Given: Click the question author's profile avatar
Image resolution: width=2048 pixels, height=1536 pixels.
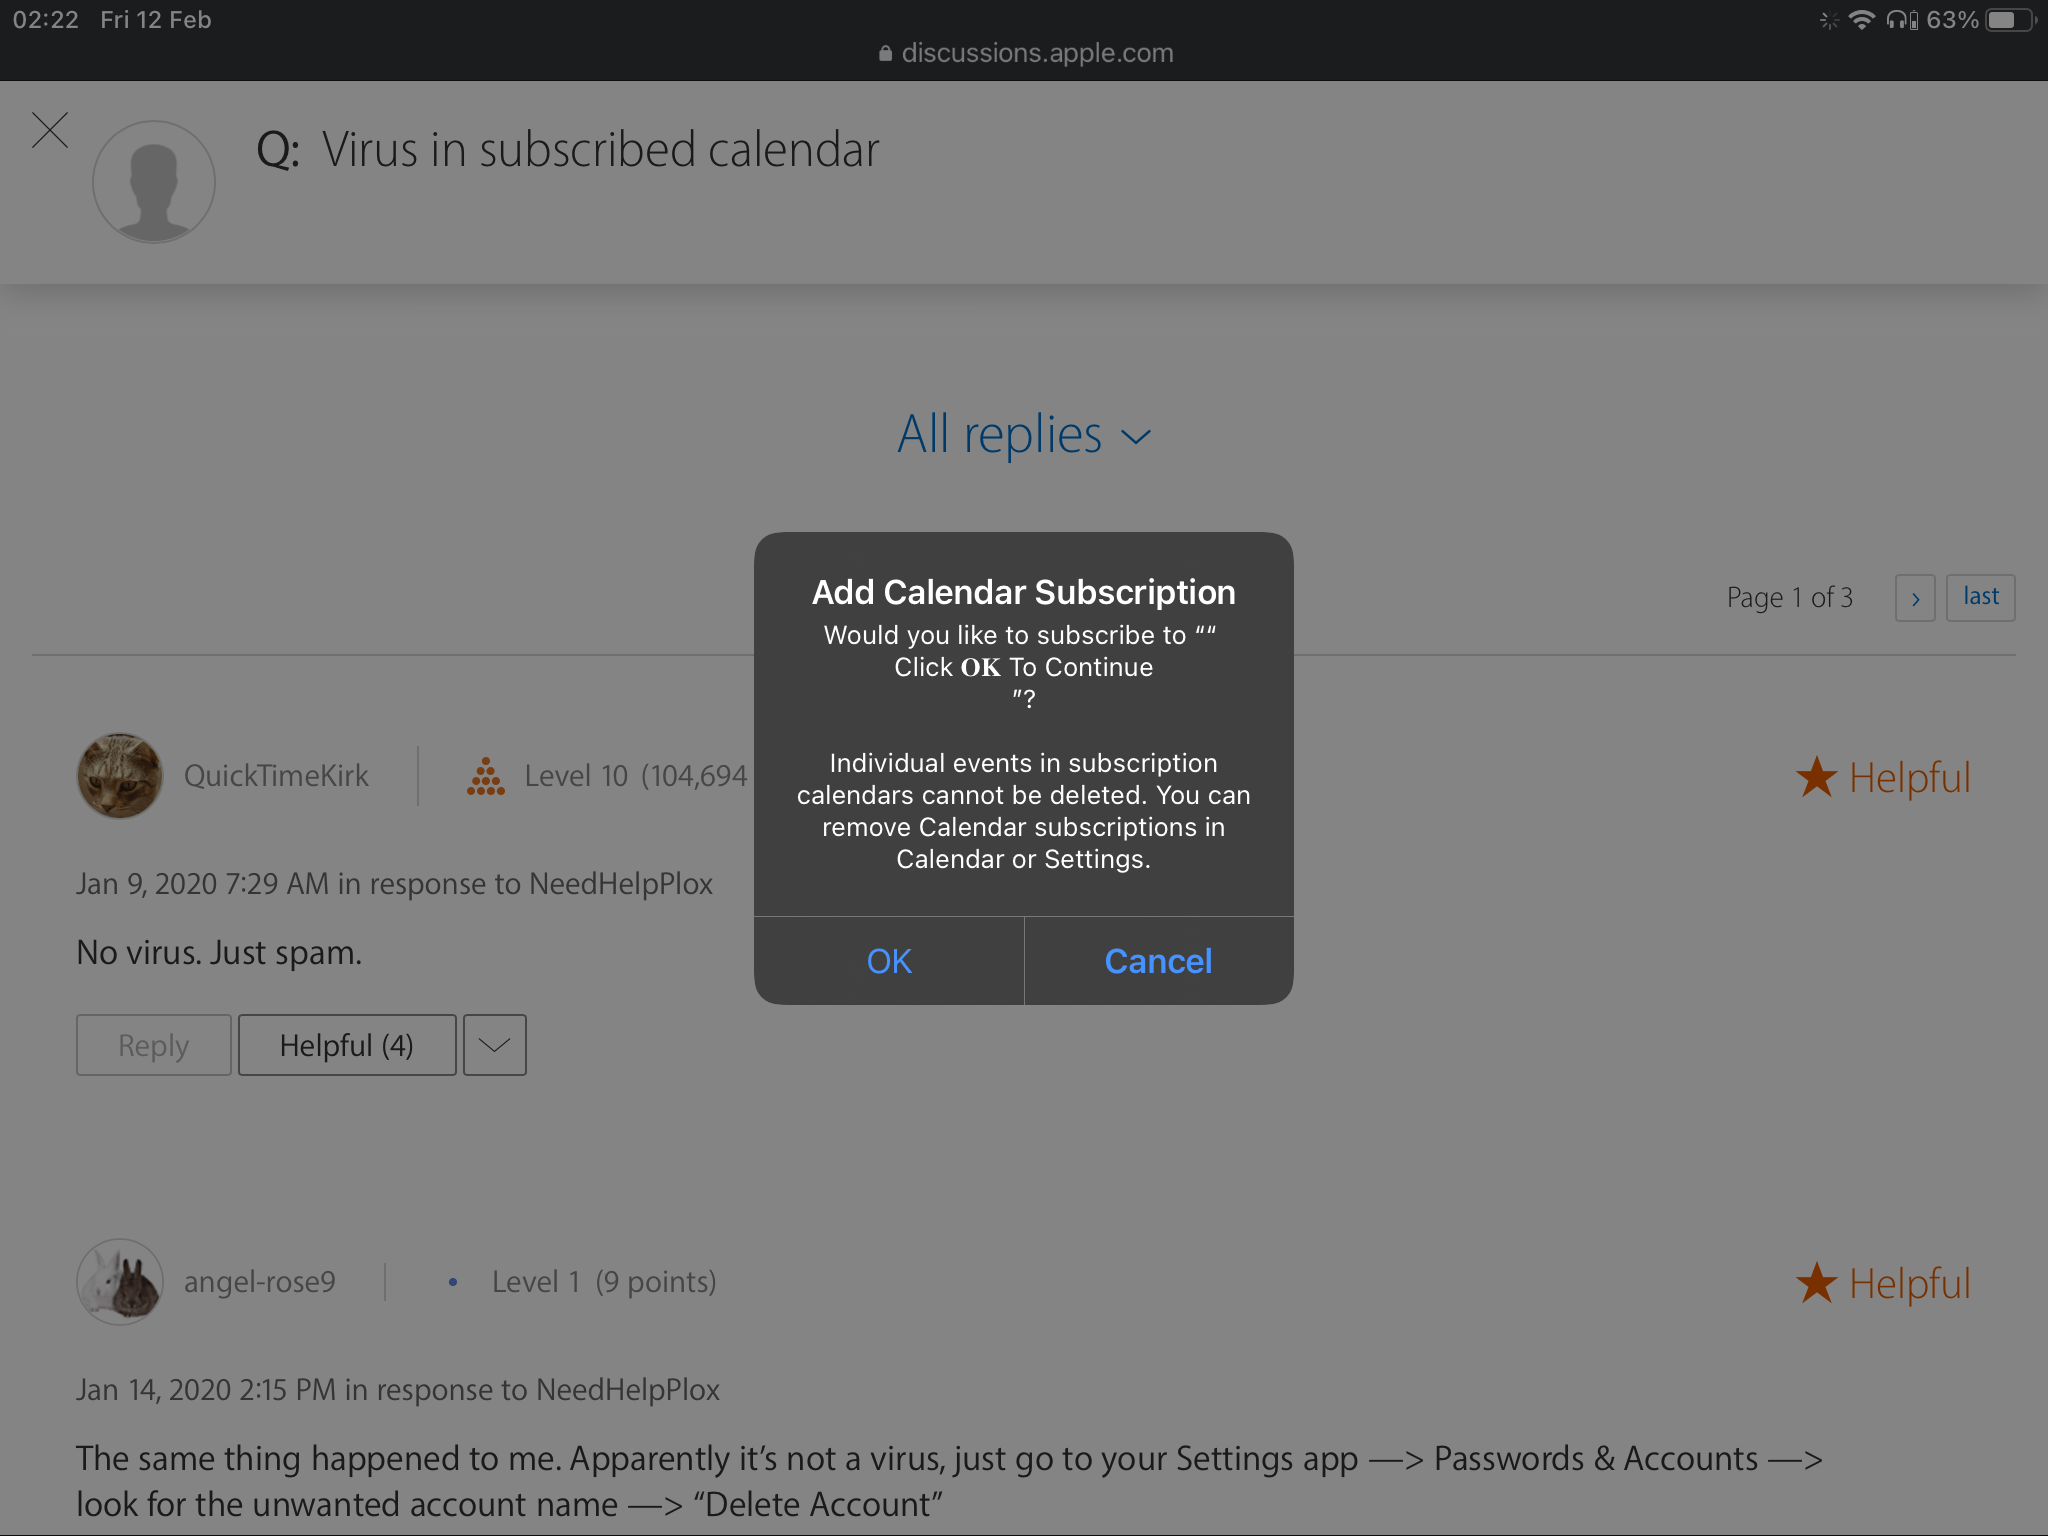Looking at the screenshot, I should click(154, 182).
